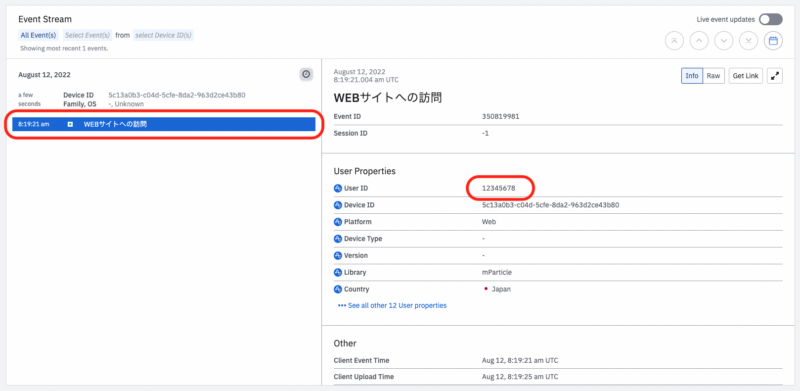Select the 8:19:21 am WEBサイトへの訪問 event row
The width and height of the screenshot is (800, 391).
pyautogui.click(x=164, y=124)
